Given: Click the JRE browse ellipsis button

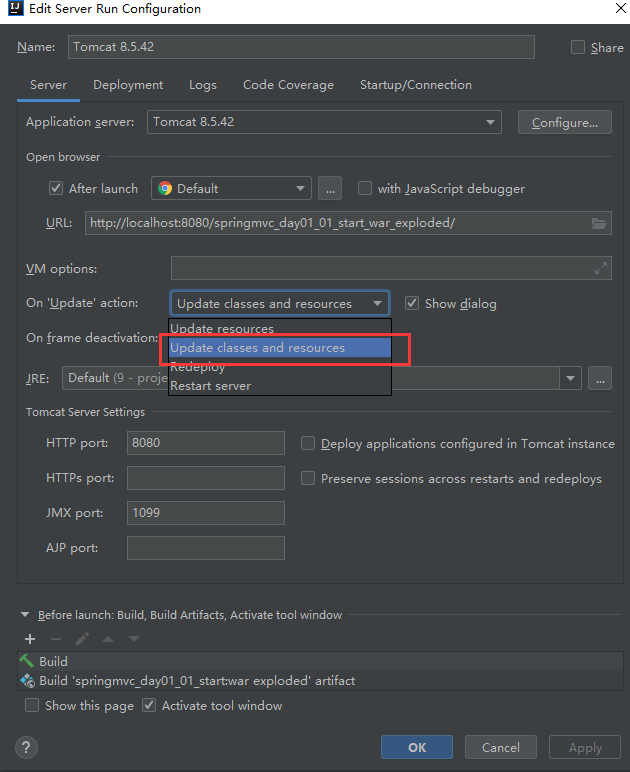Looking at the screenshot, I should (600, 379).
